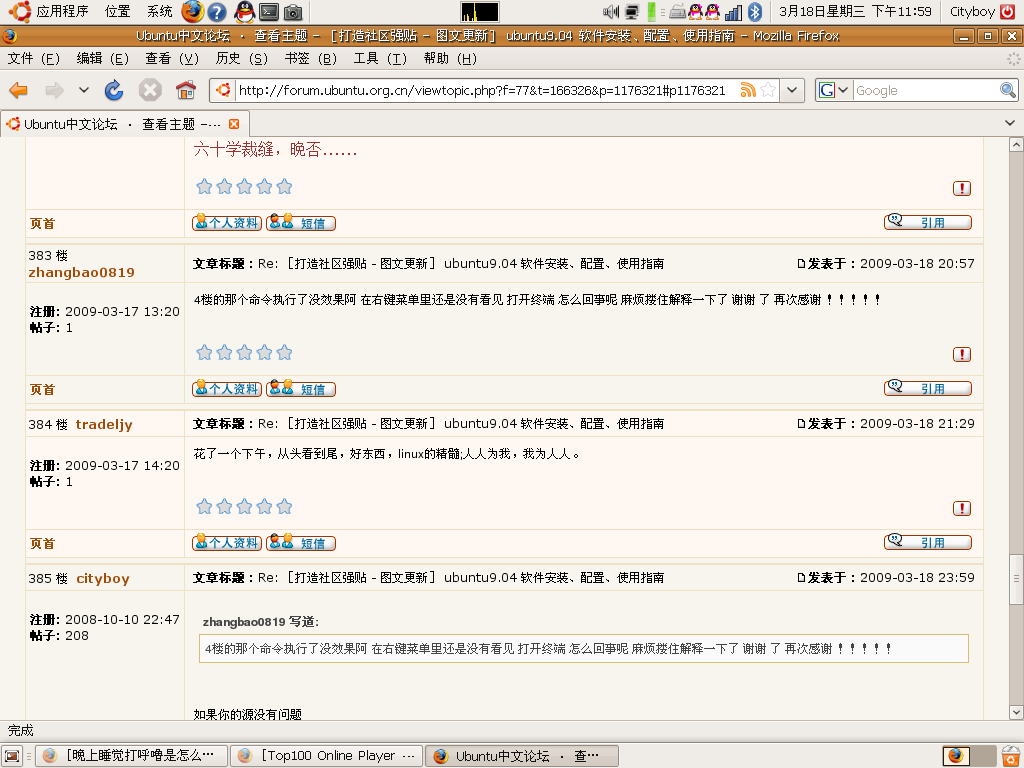Open 个人资料 for zhangbao0819 post
This screenshot has height=768, width=1024.
coord(227,389)
